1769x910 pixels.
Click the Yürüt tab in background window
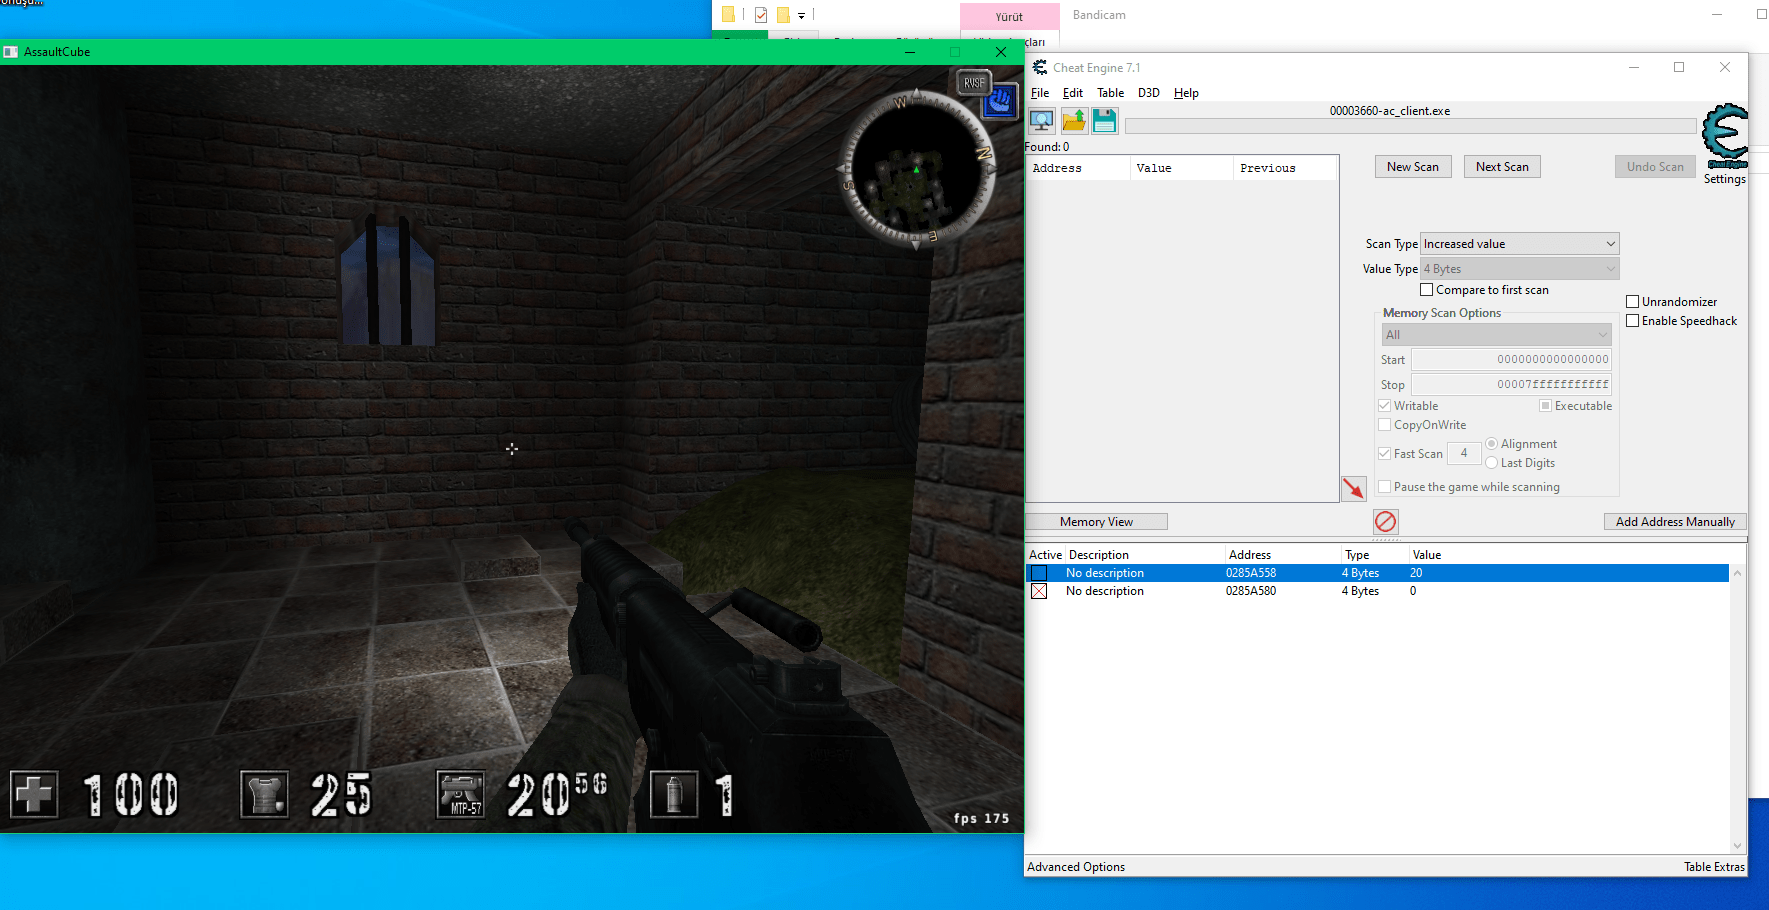tap(1009, 16)
